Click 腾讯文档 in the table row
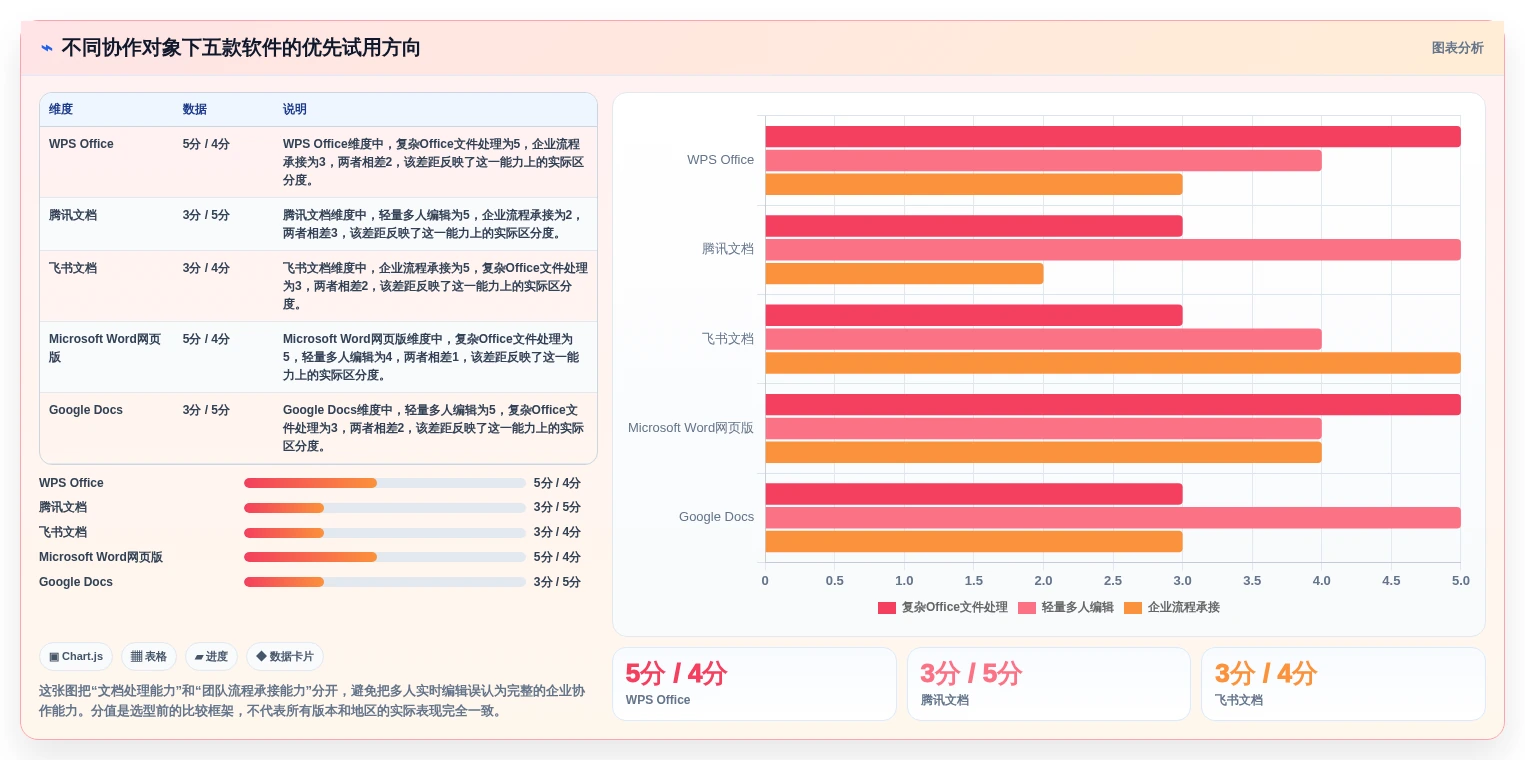The height and width of the screenshot is (760, 1525). [73, 215]
